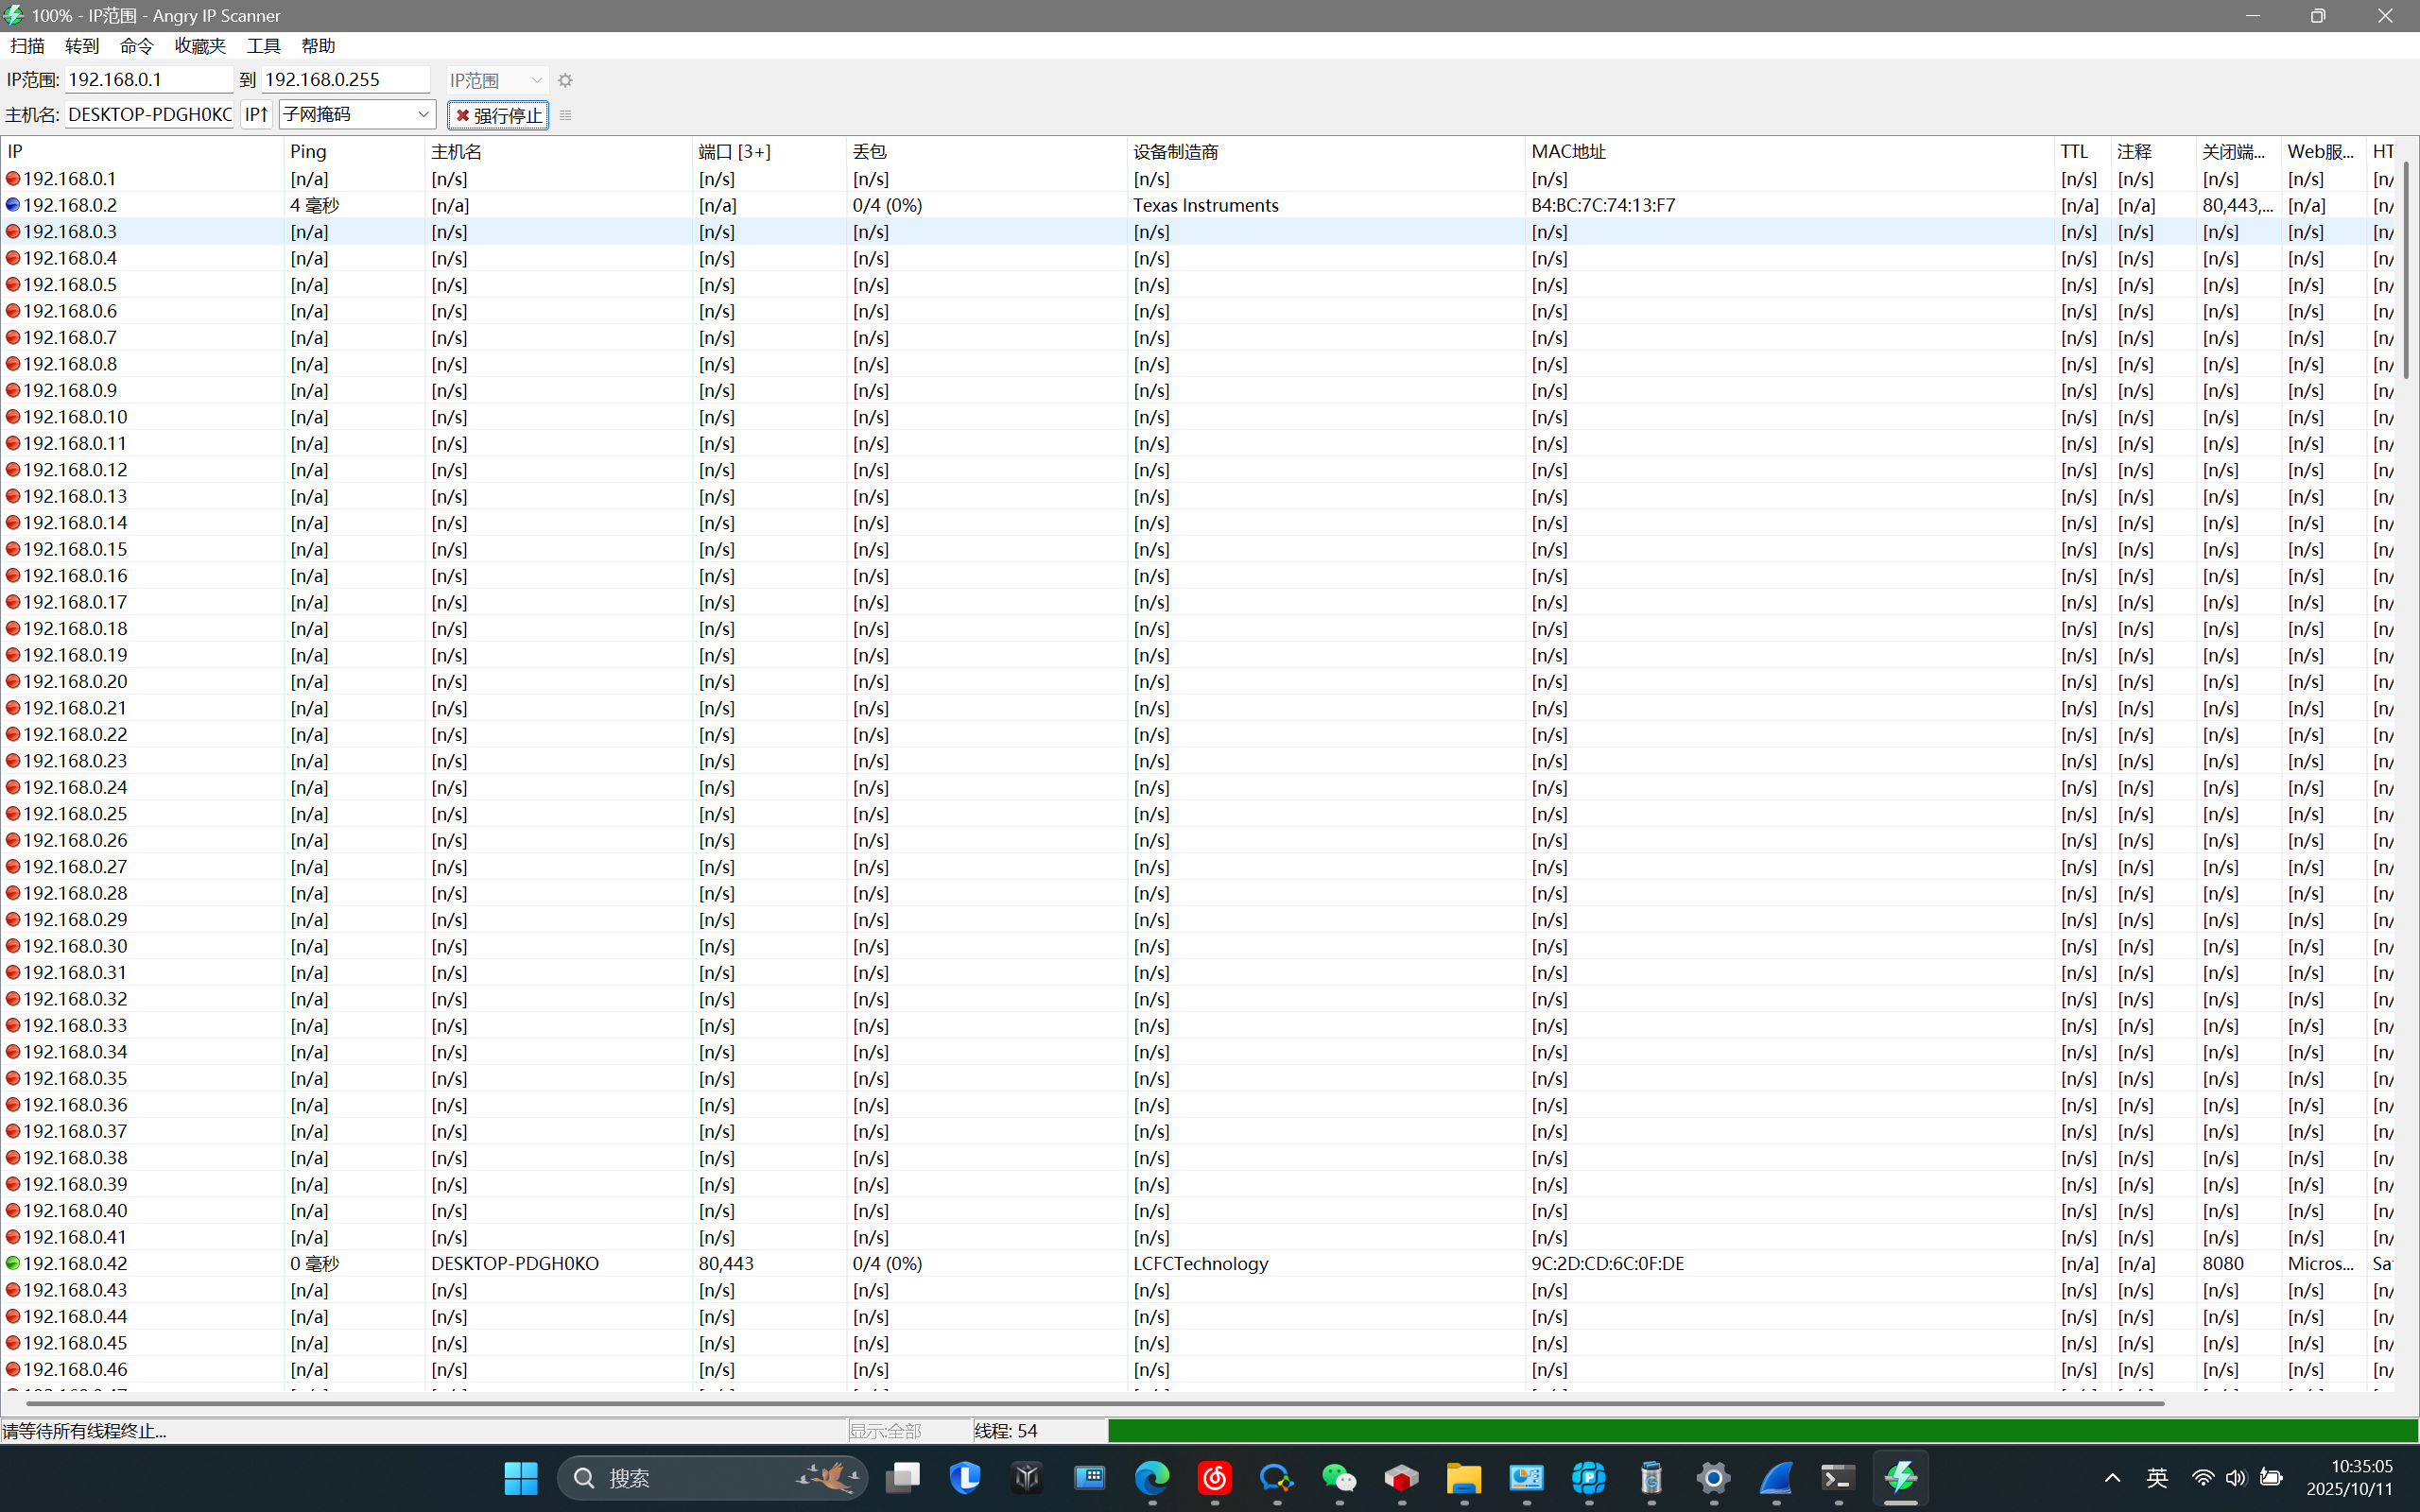This screenshot has width=2420, height=1512.
Task: Open the round blue P app in taskbar
Action: pos(1589,1478)
